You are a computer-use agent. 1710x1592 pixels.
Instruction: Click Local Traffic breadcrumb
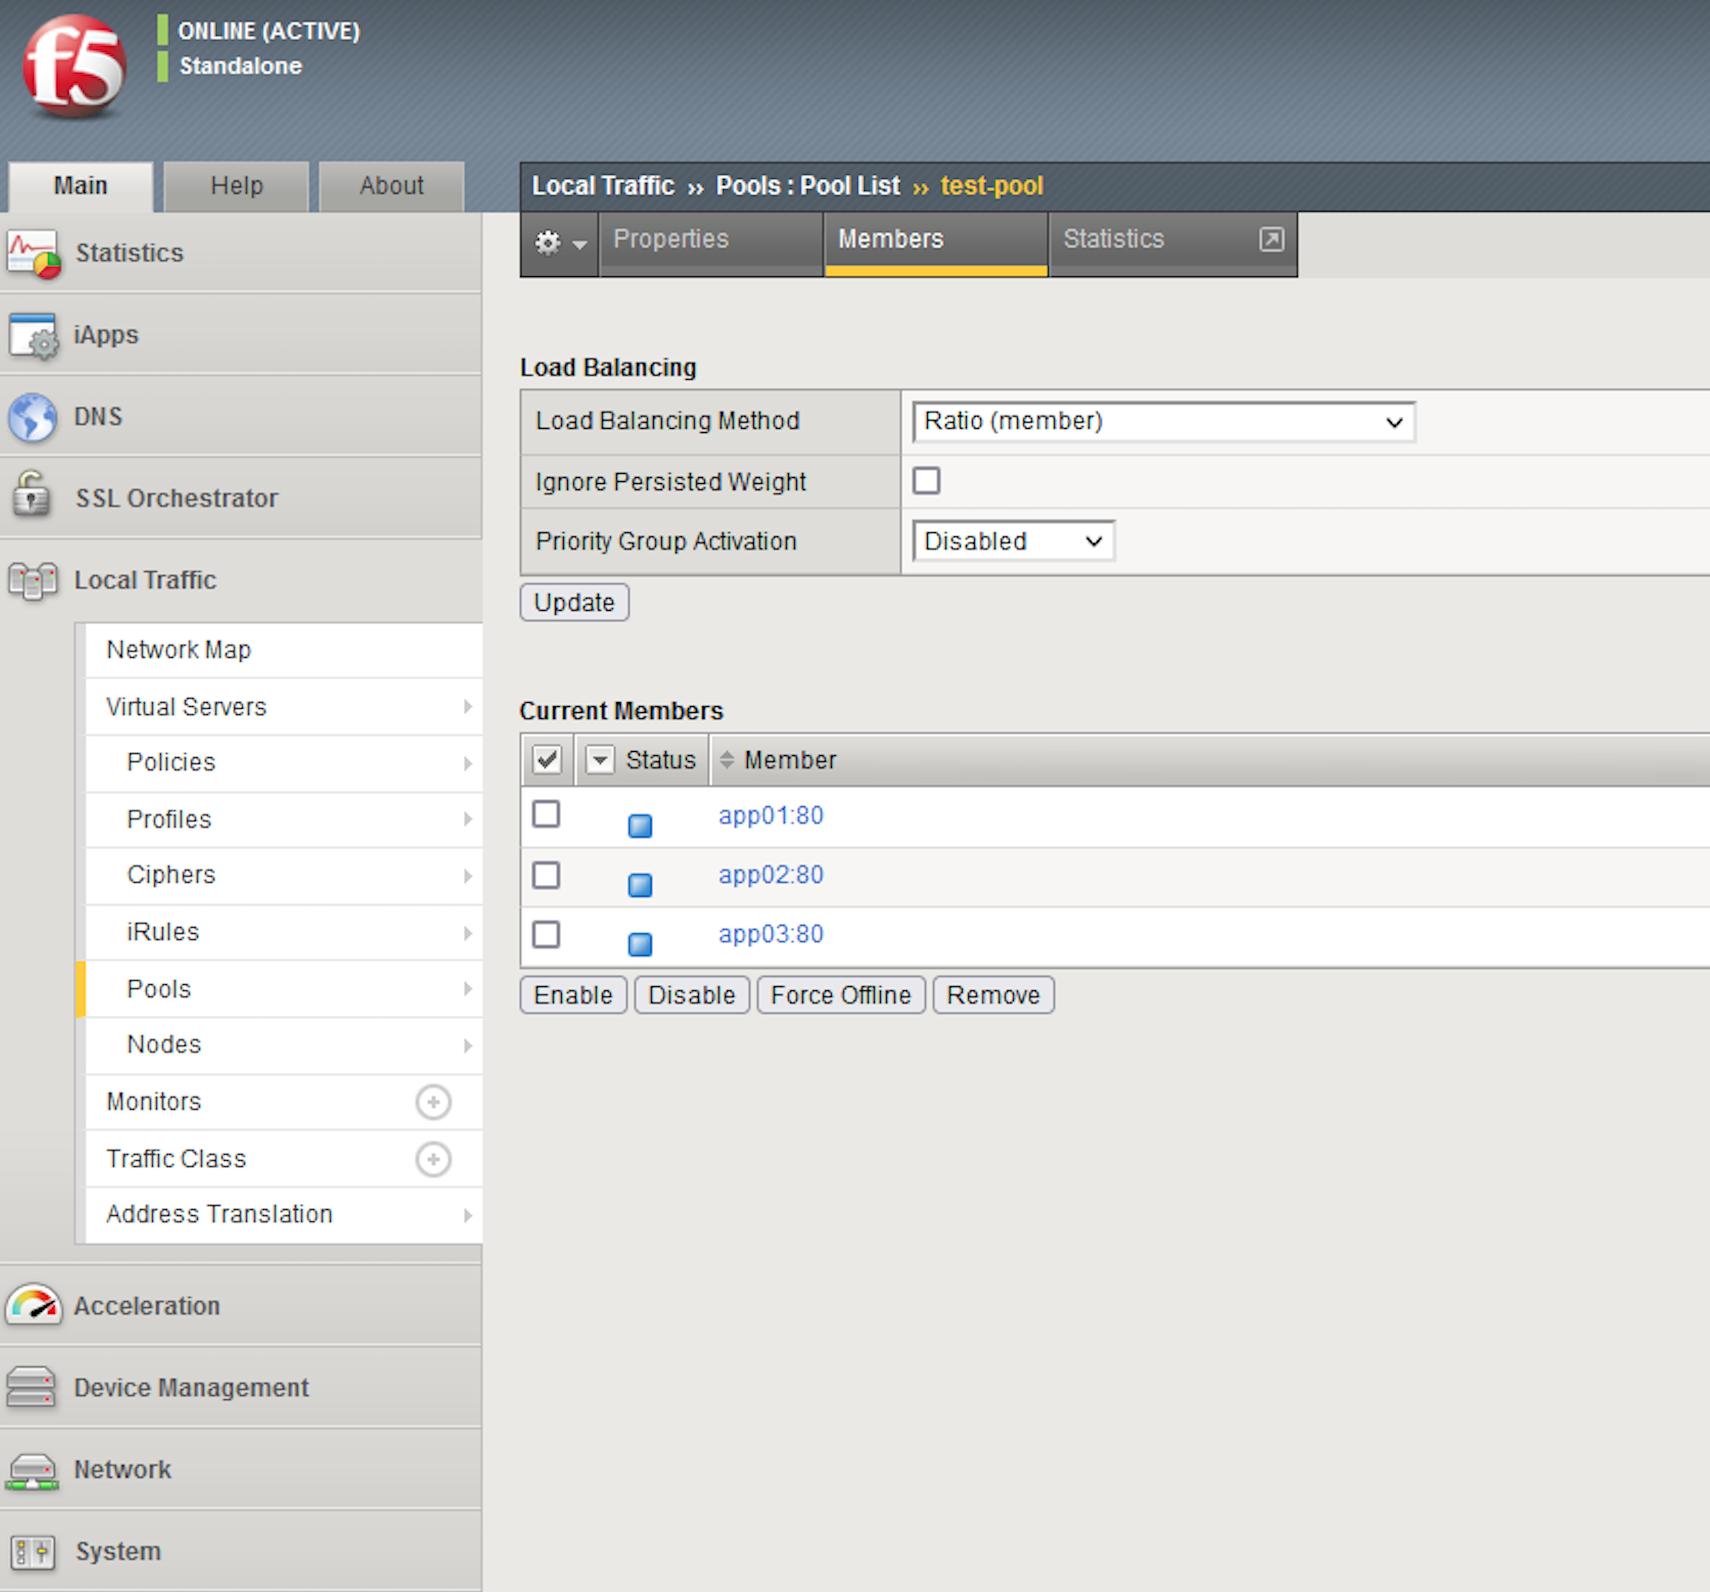click(x=603, y=186)
